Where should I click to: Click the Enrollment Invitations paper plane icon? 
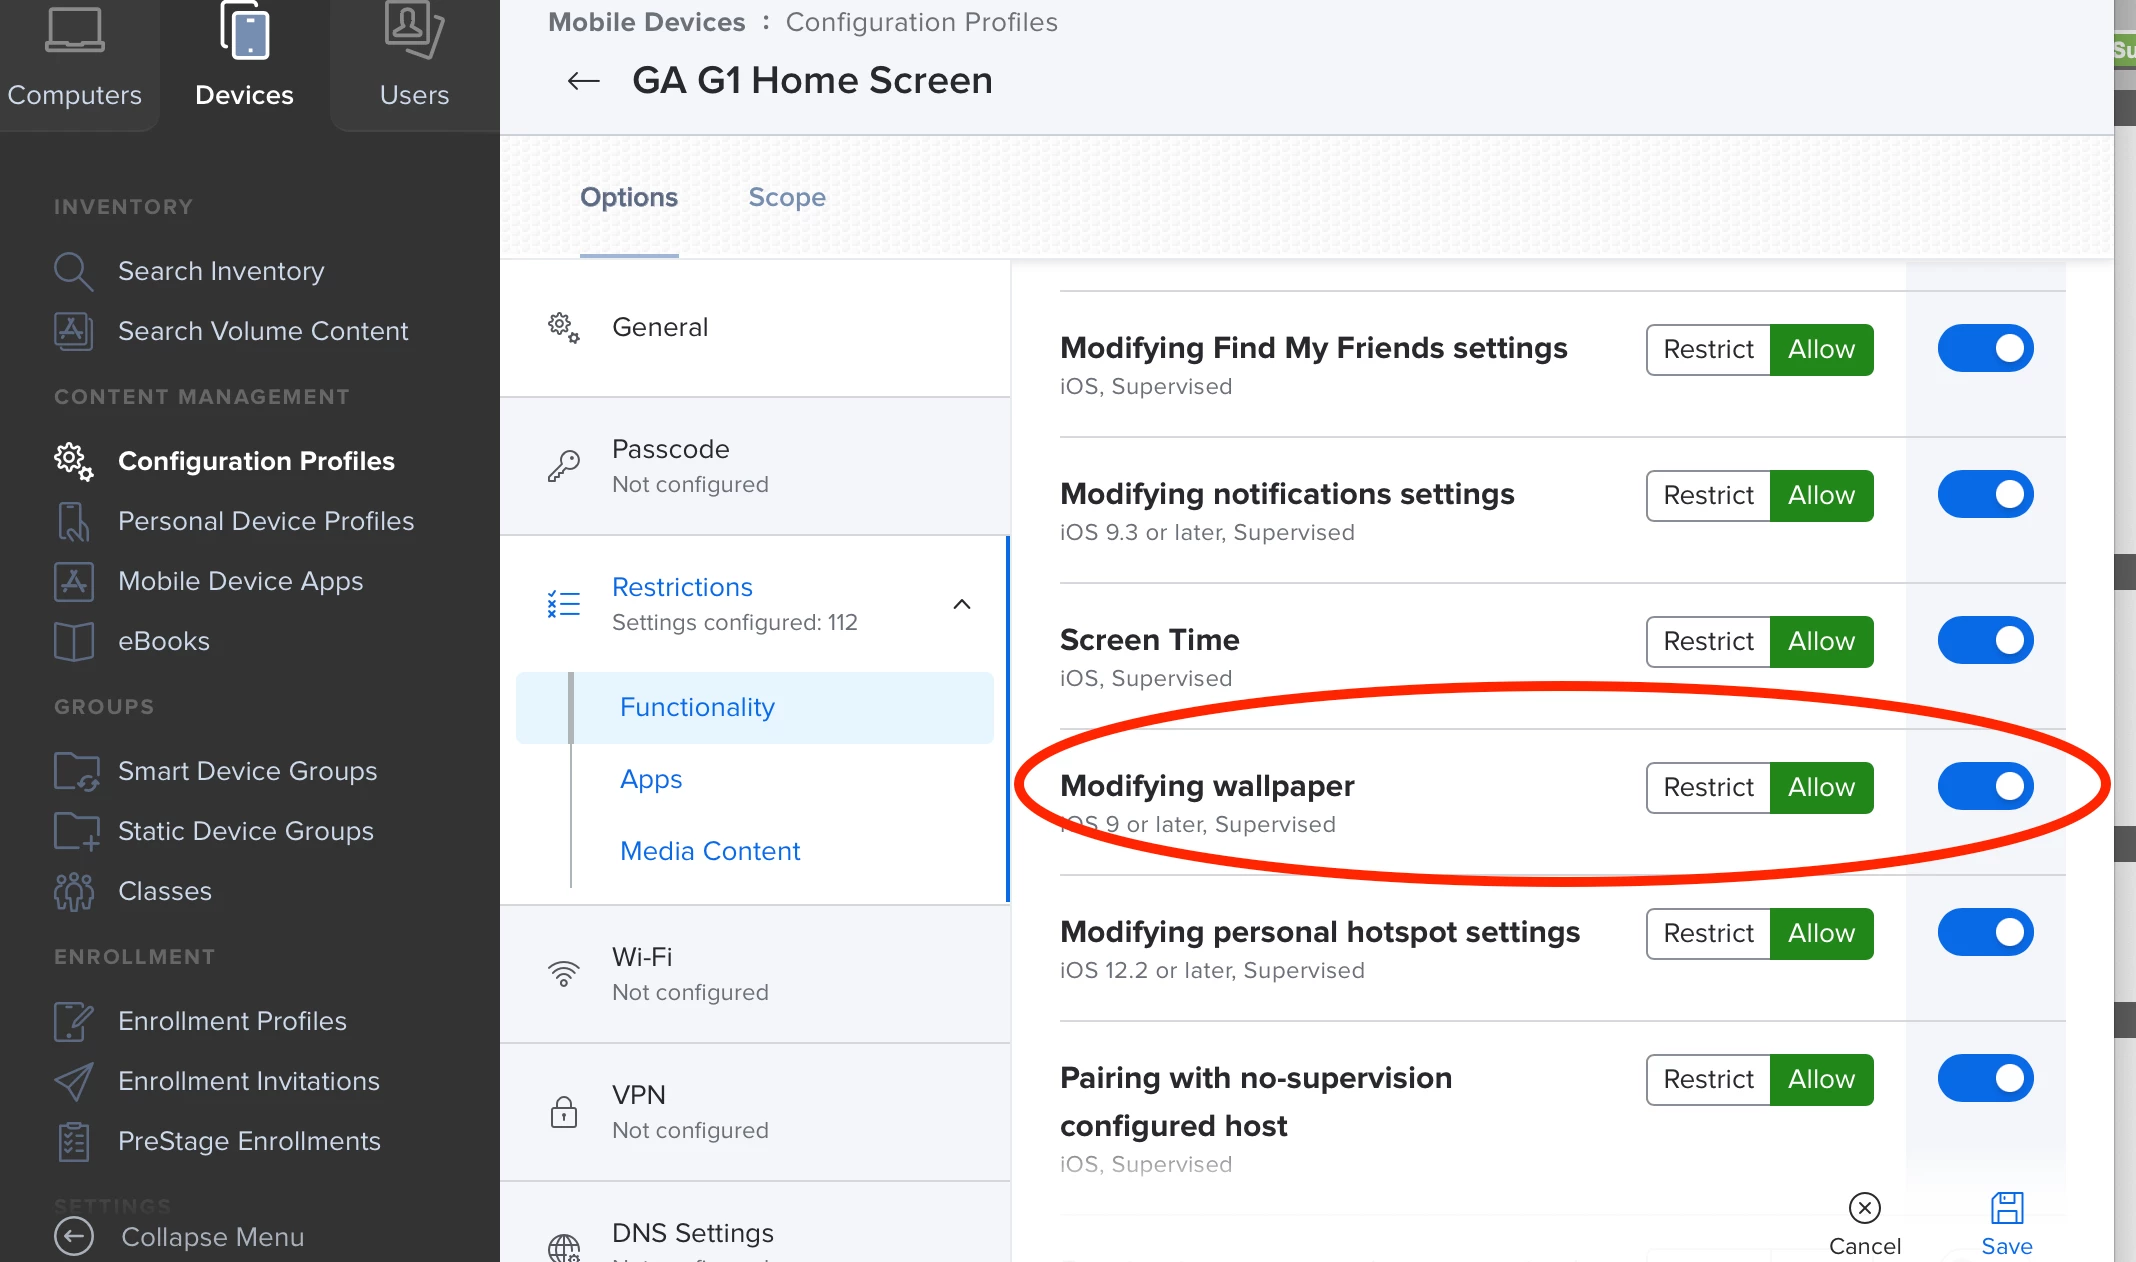click(73, 1081)
